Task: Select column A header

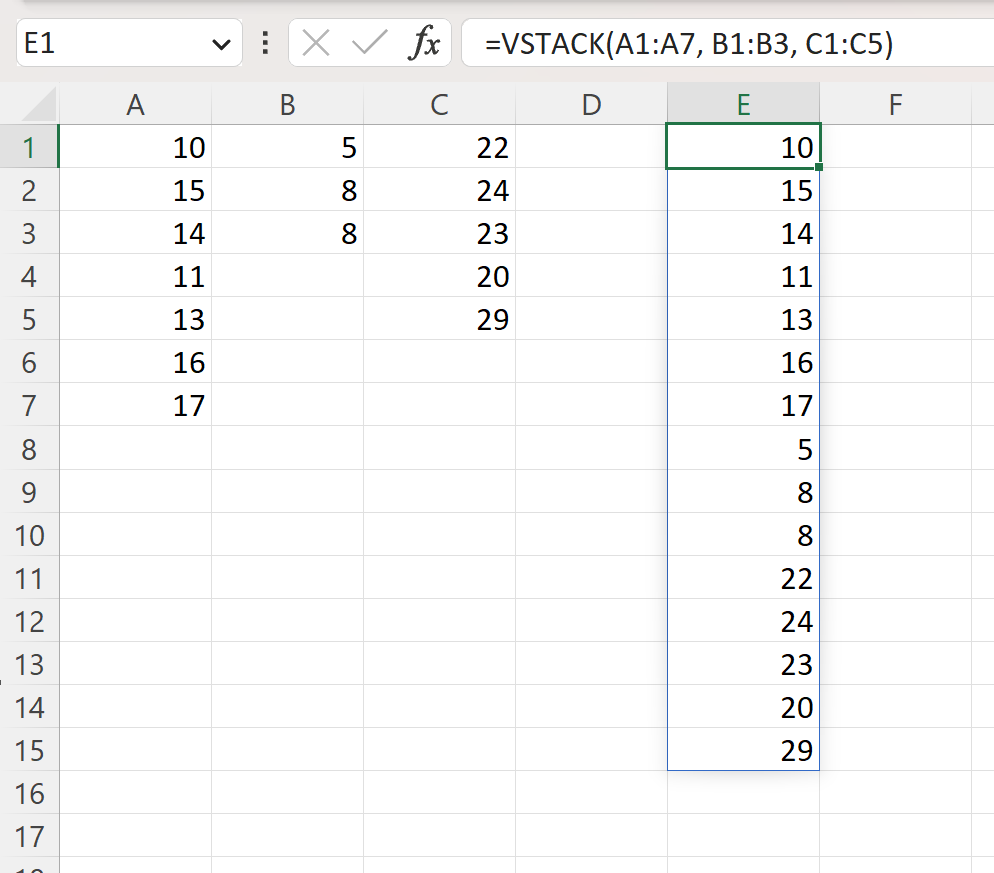Action: click(x=135, y=103)
